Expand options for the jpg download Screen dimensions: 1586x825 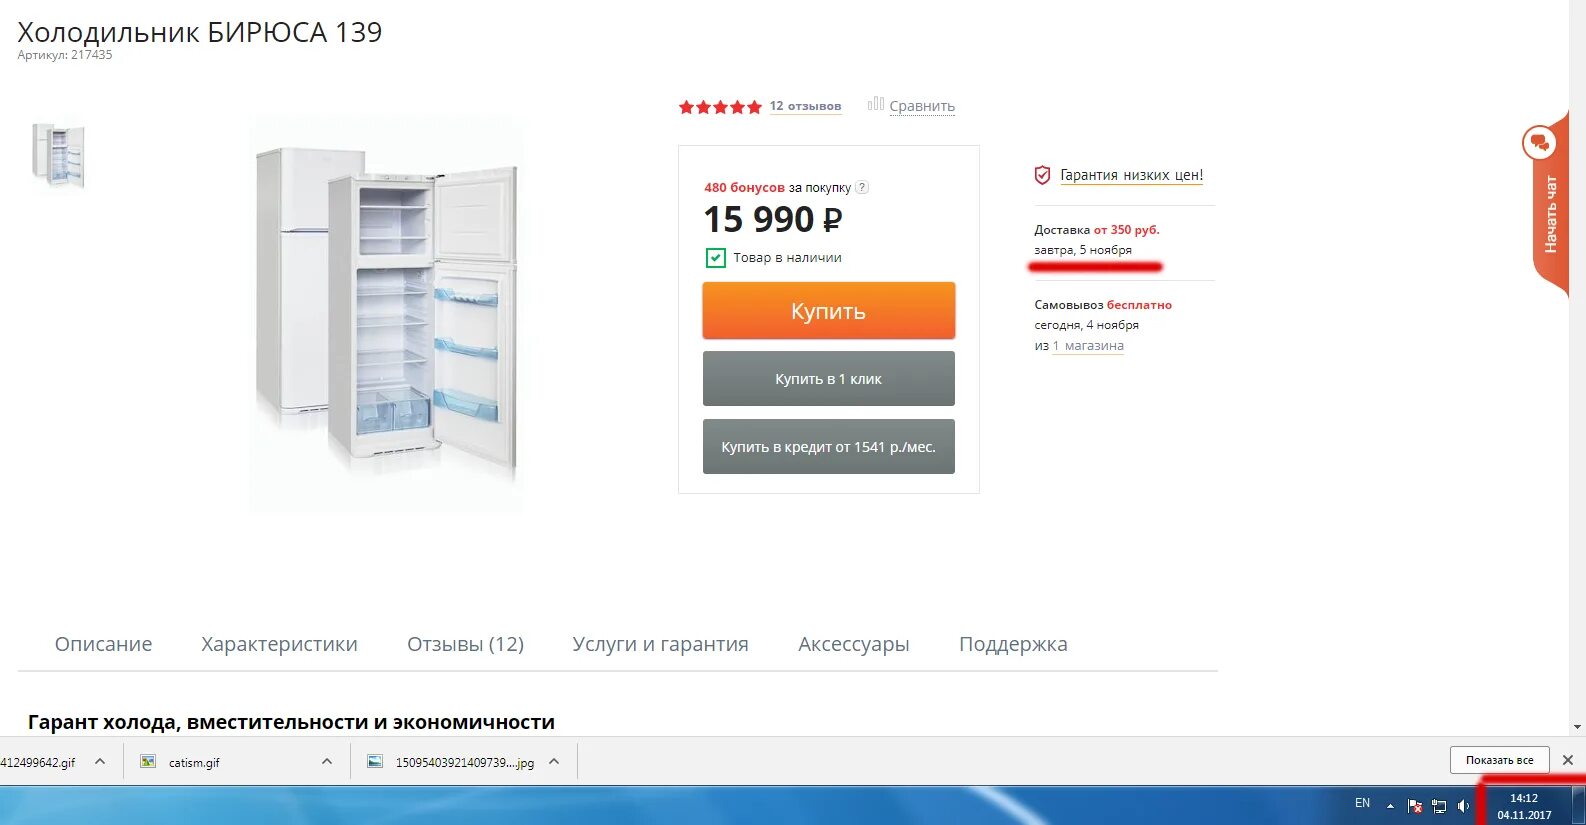coord(554,762)
